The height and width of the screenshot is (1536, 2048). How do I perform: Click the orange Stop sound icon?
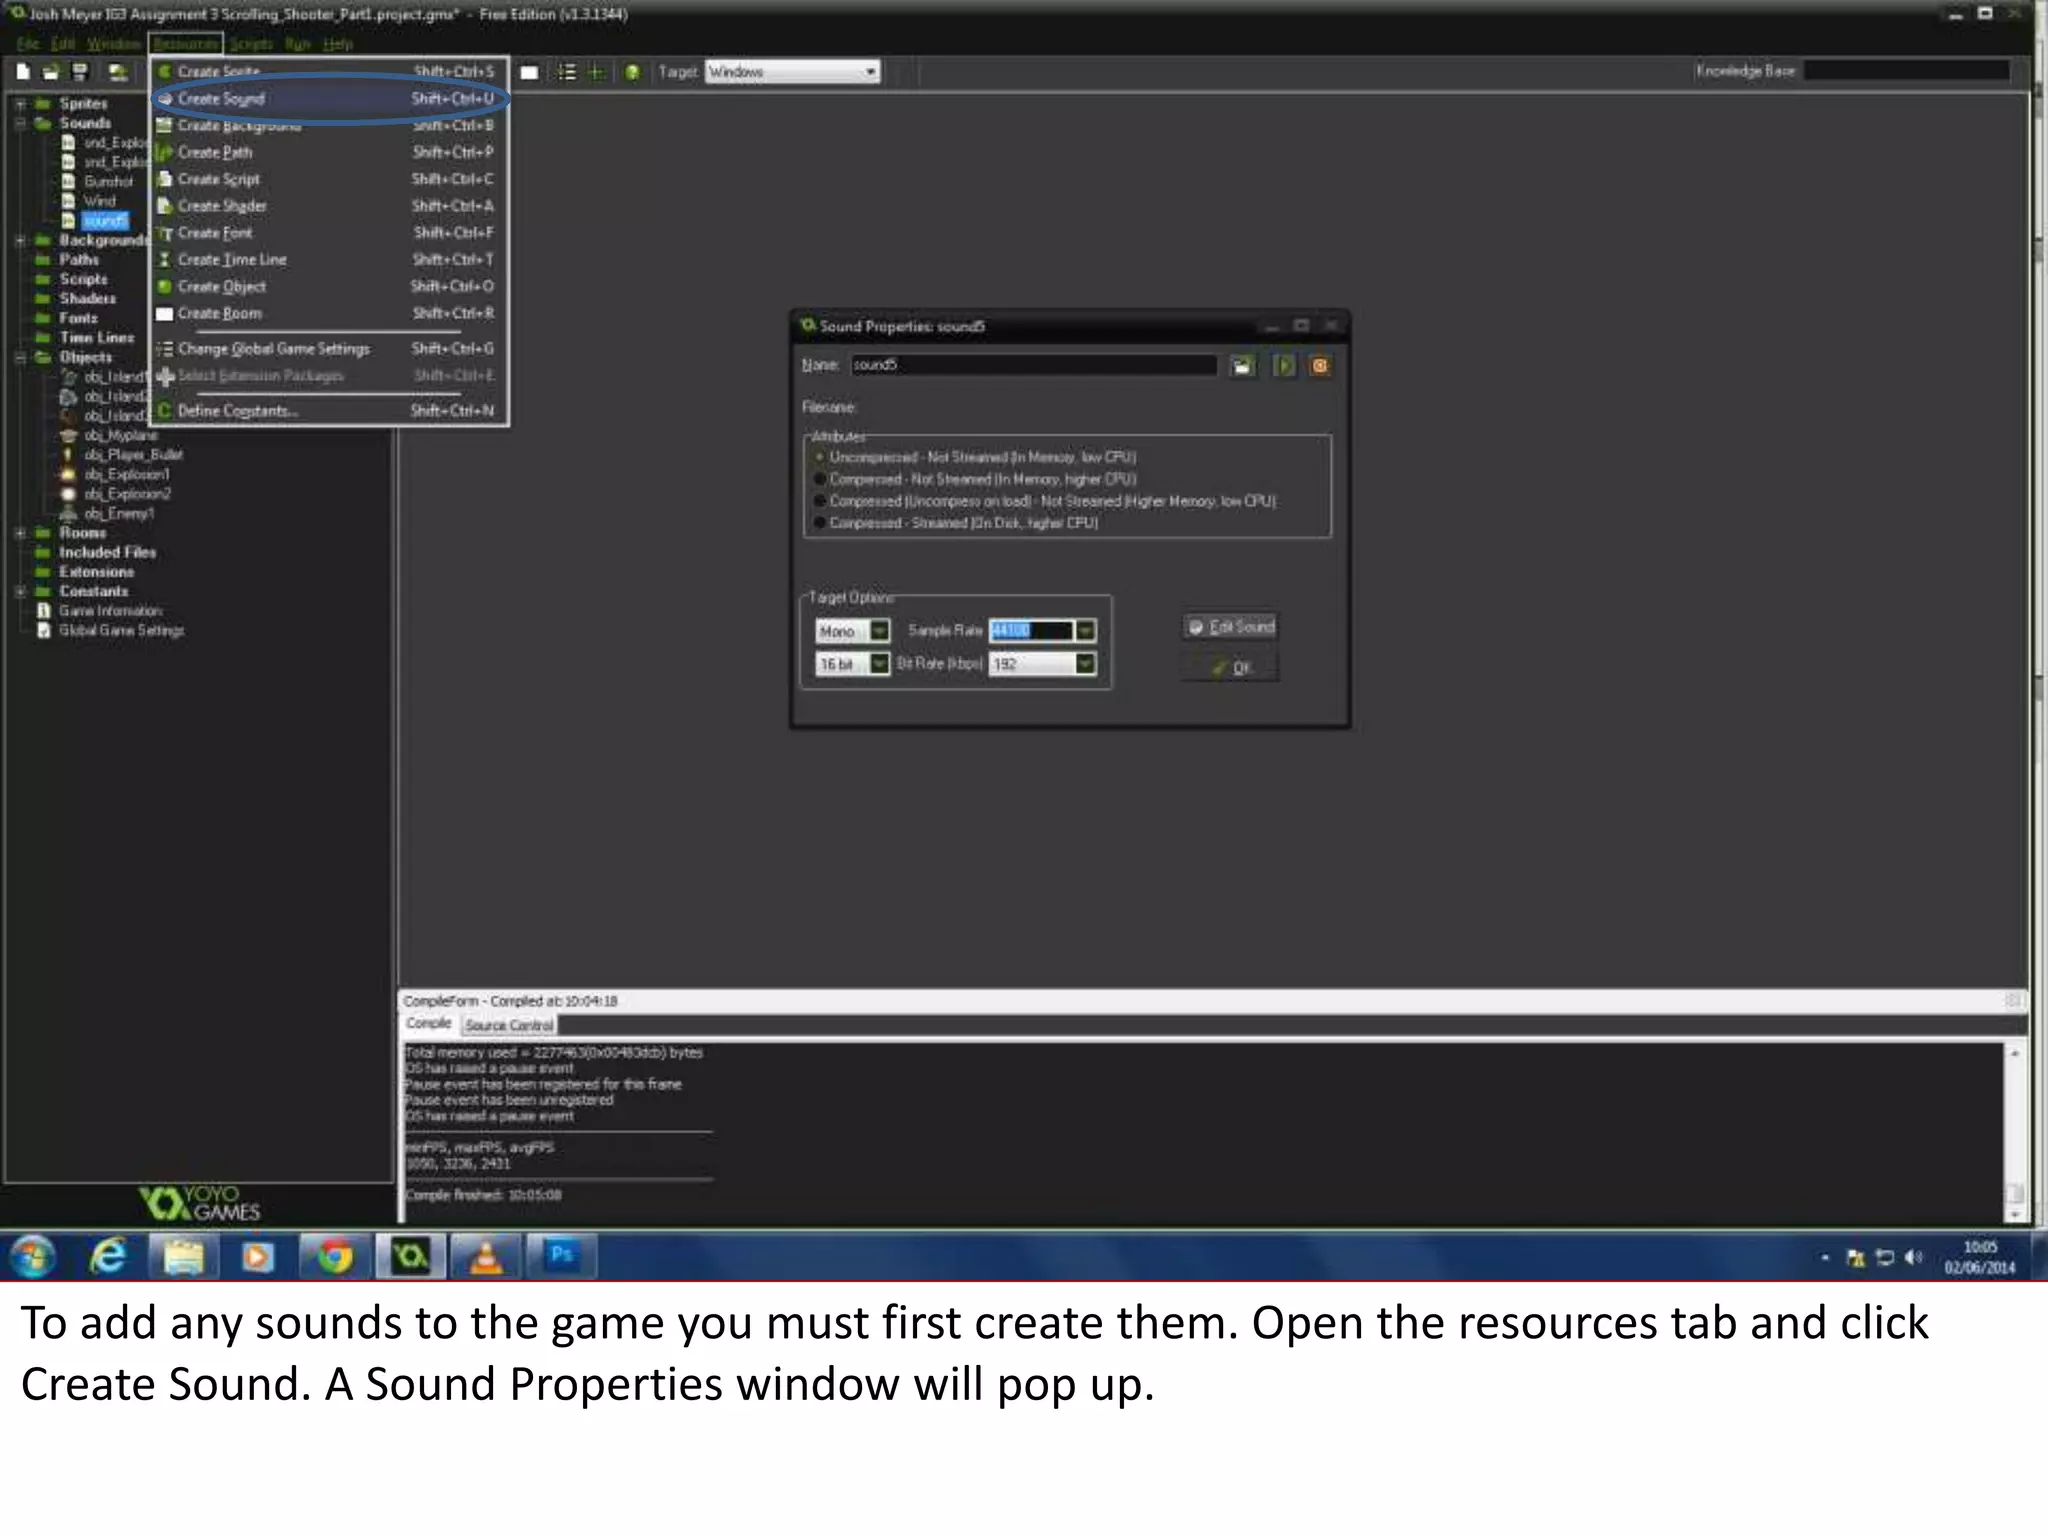coord(1320,366)
